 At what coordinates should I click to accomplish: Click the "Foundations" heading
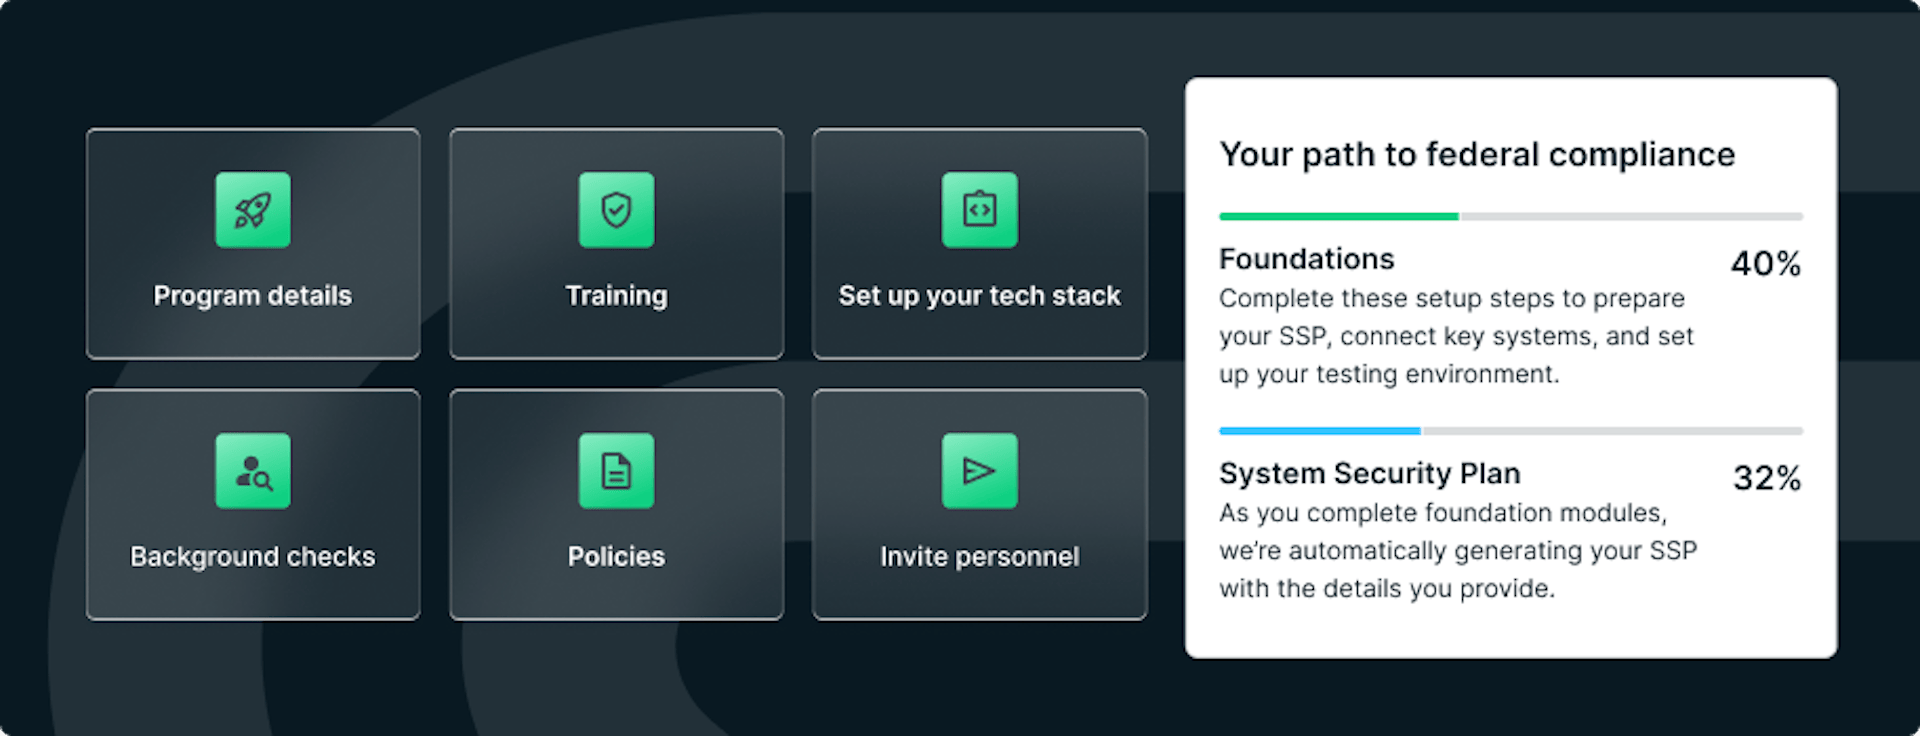tap(1306, 259)
